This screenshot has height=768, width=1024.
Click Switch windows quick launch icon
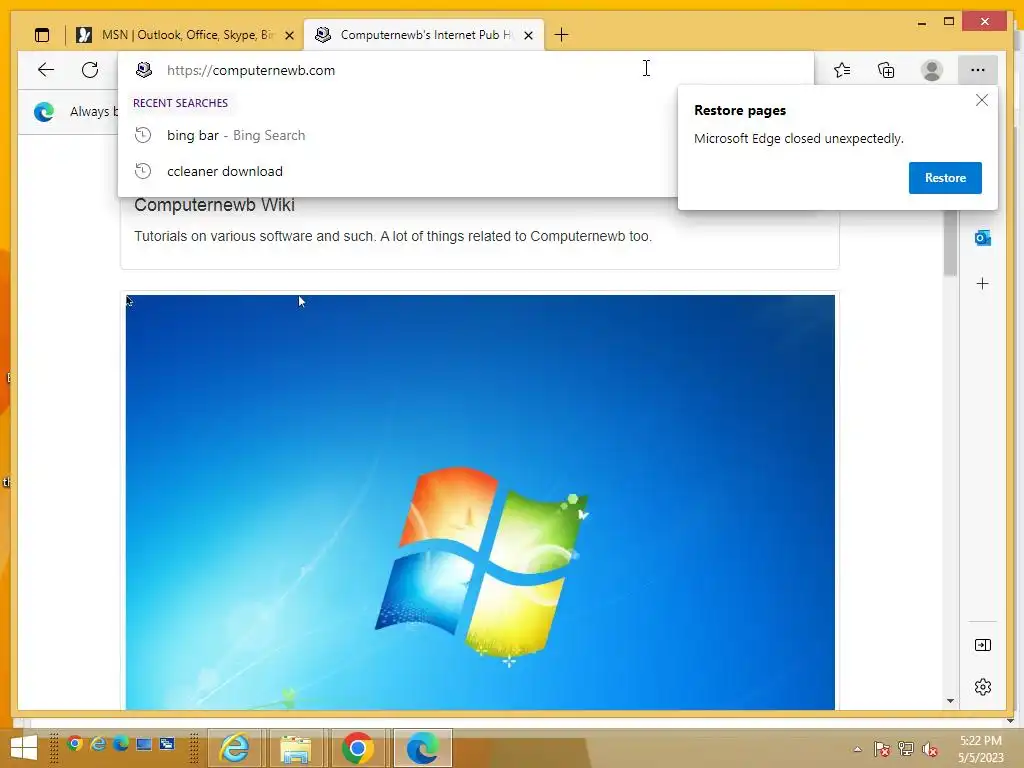167,744
